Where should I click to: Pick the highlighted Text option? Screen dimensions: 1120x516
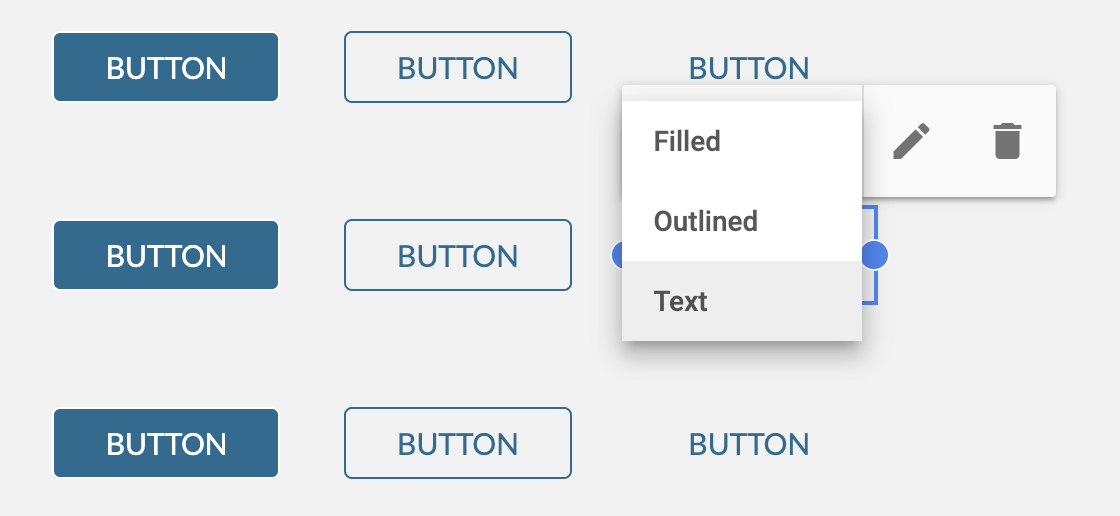point(742,301)
